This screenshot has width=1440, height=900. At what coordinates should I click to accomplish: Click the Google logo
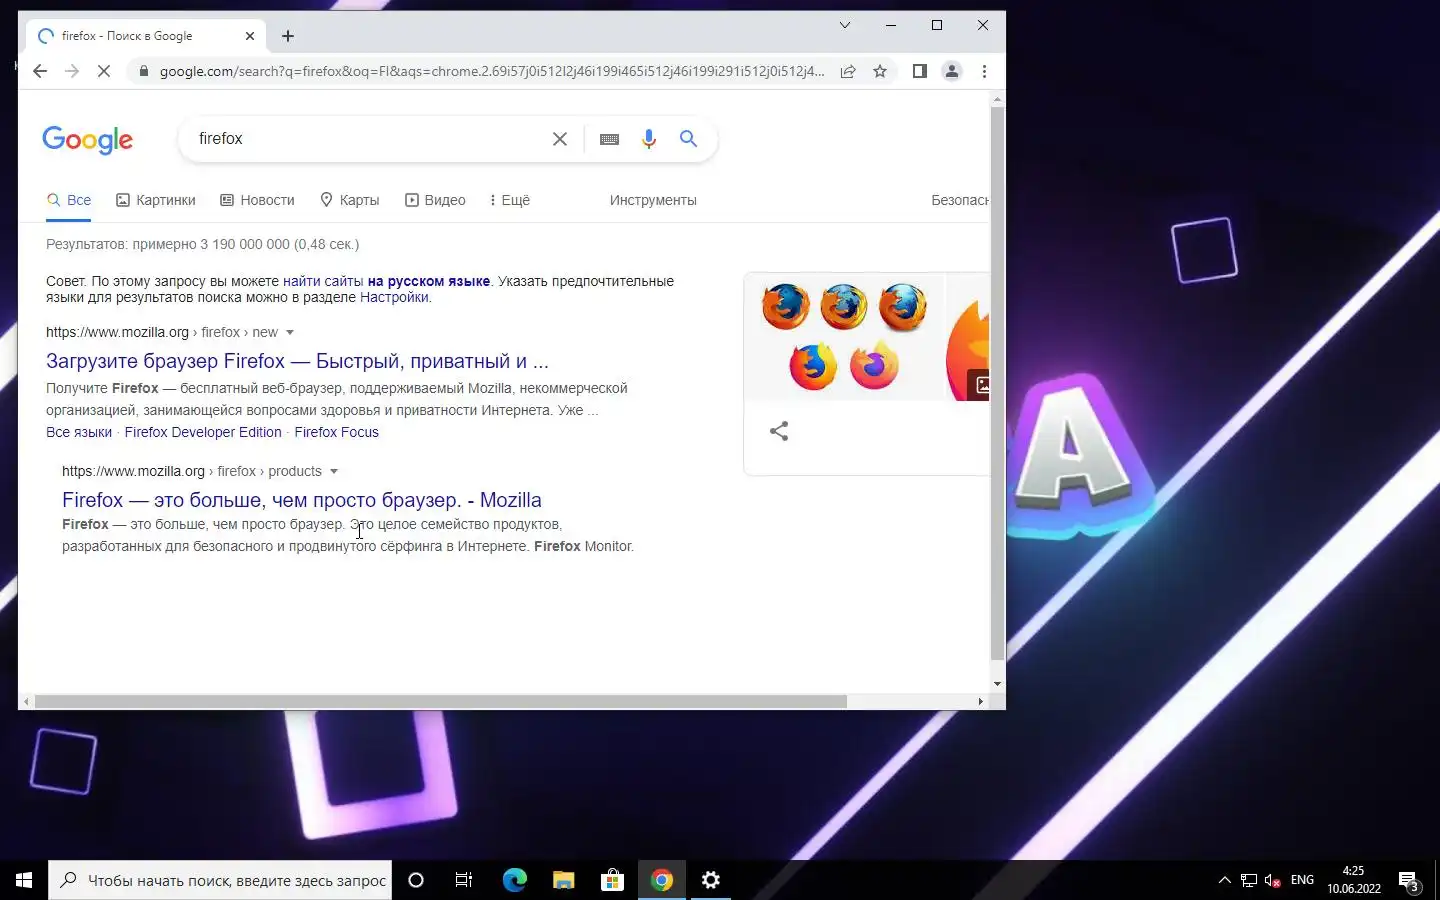click(88, 140)
